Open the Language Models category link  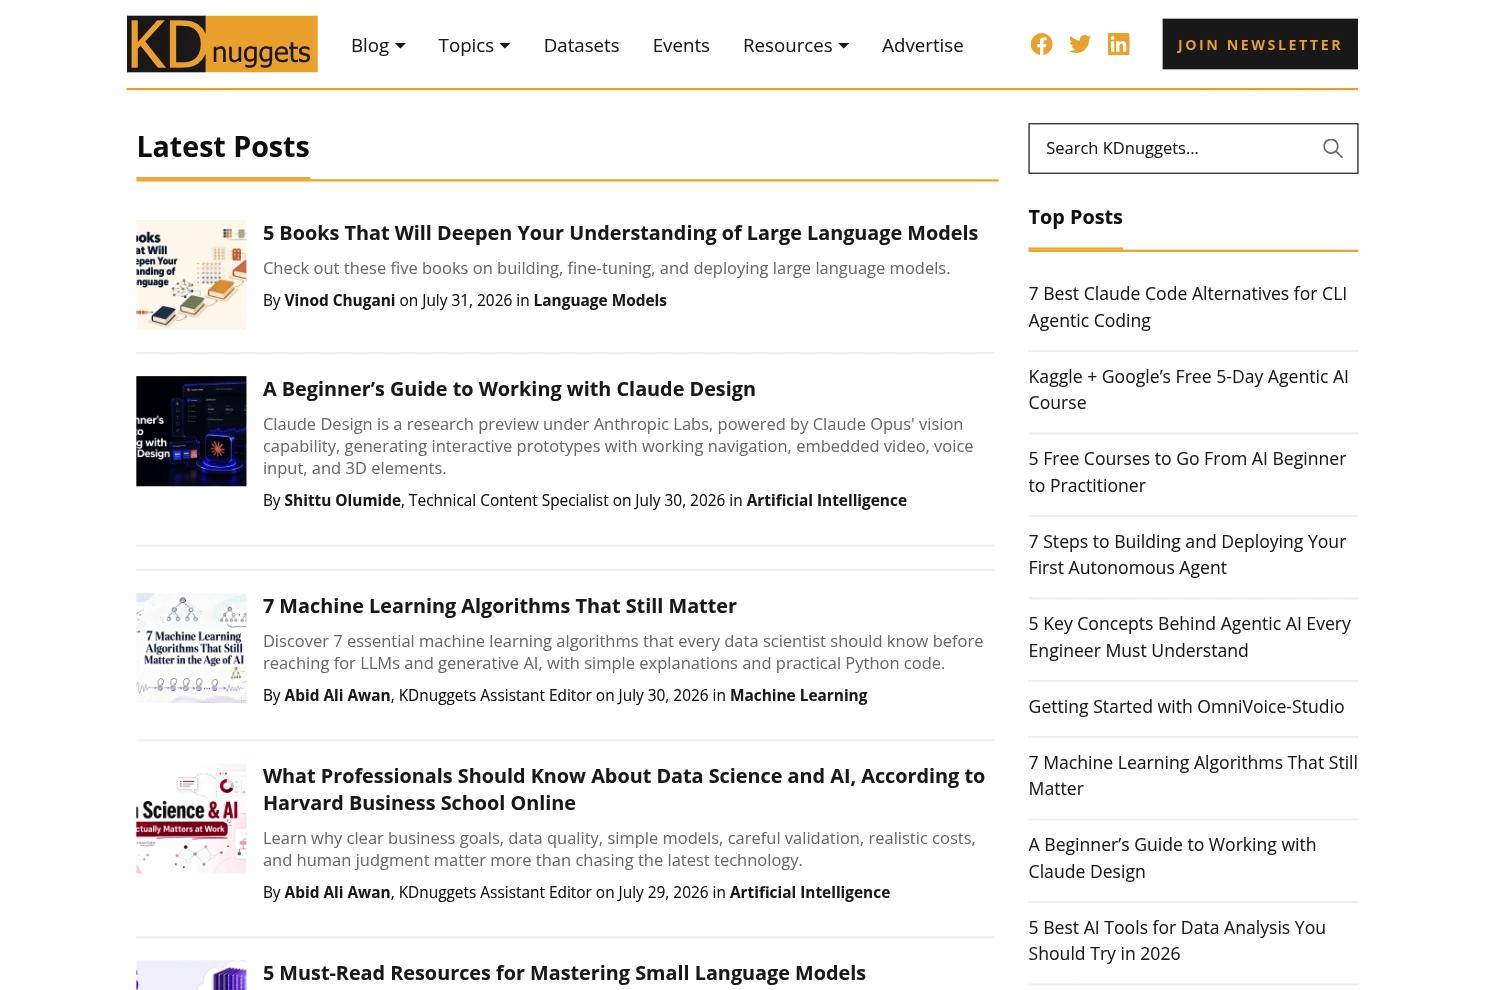[600, 300]
